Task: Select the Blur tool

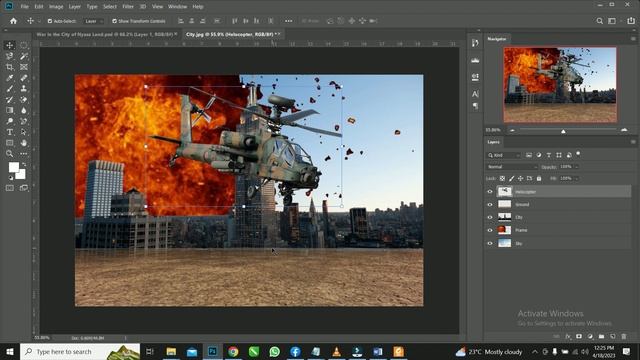Action: point(24,110)
